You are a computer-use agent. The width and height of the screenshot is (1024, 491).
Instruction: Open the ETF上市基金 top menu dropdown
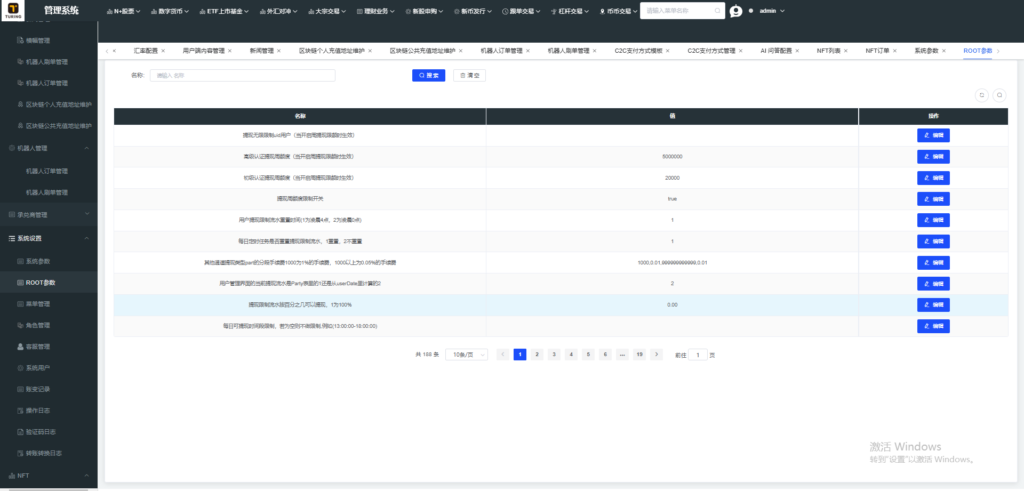point(226,11)
